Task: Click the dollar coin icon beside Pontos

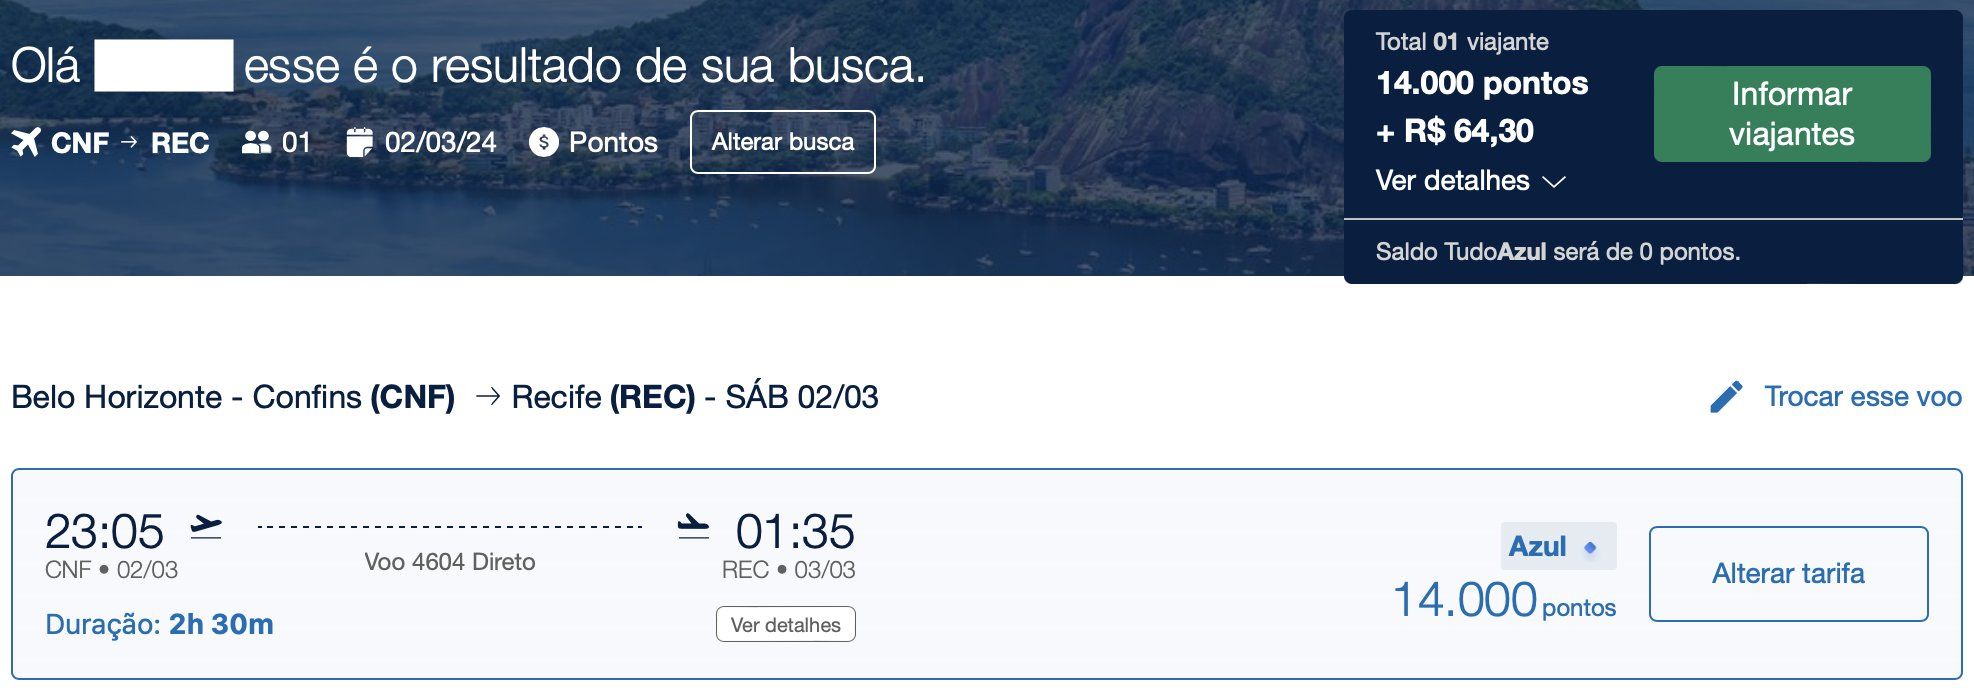Action: pyautogui.click(x=543, y=143)
